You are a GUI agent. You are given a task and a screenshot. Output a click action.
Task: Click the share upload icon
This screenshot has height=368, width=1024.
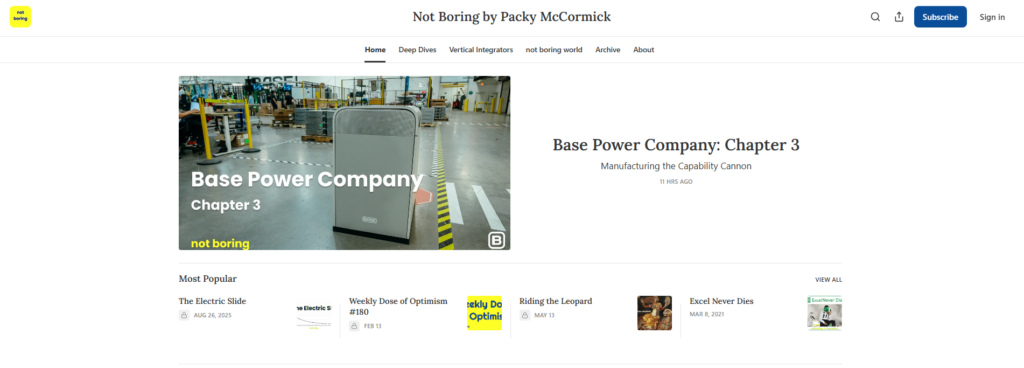pos(899,17)
